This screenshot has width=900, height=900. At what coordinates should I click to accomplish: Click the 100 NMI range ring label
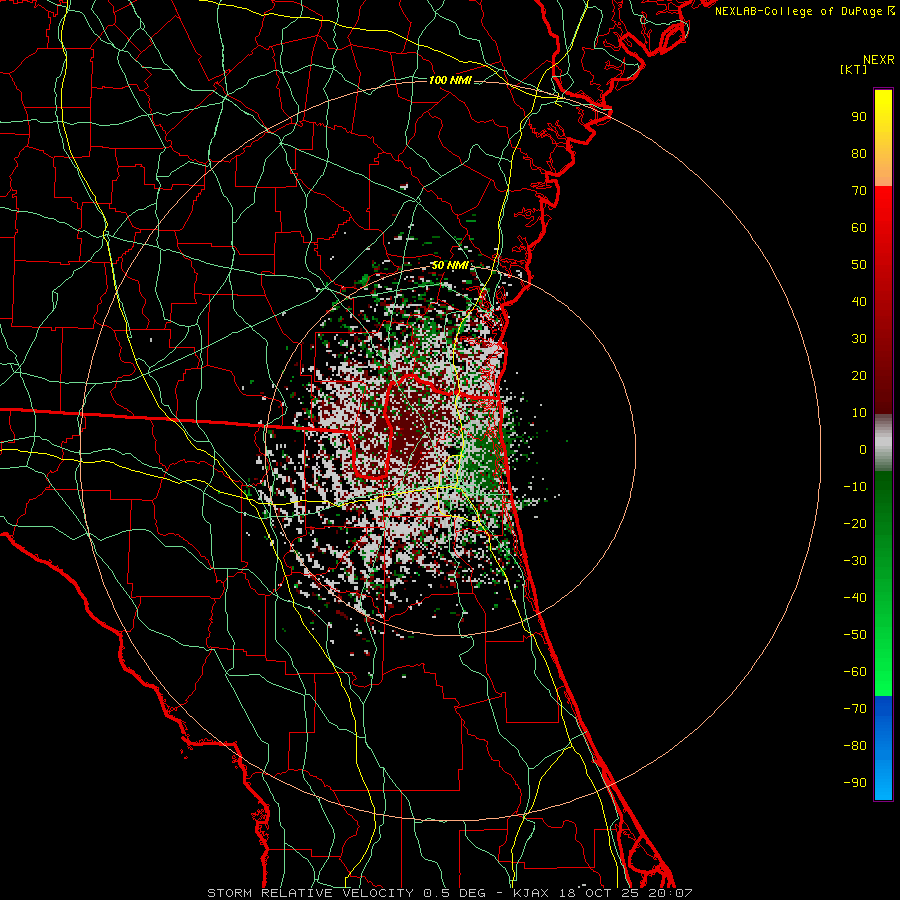(x=450, y=80)
